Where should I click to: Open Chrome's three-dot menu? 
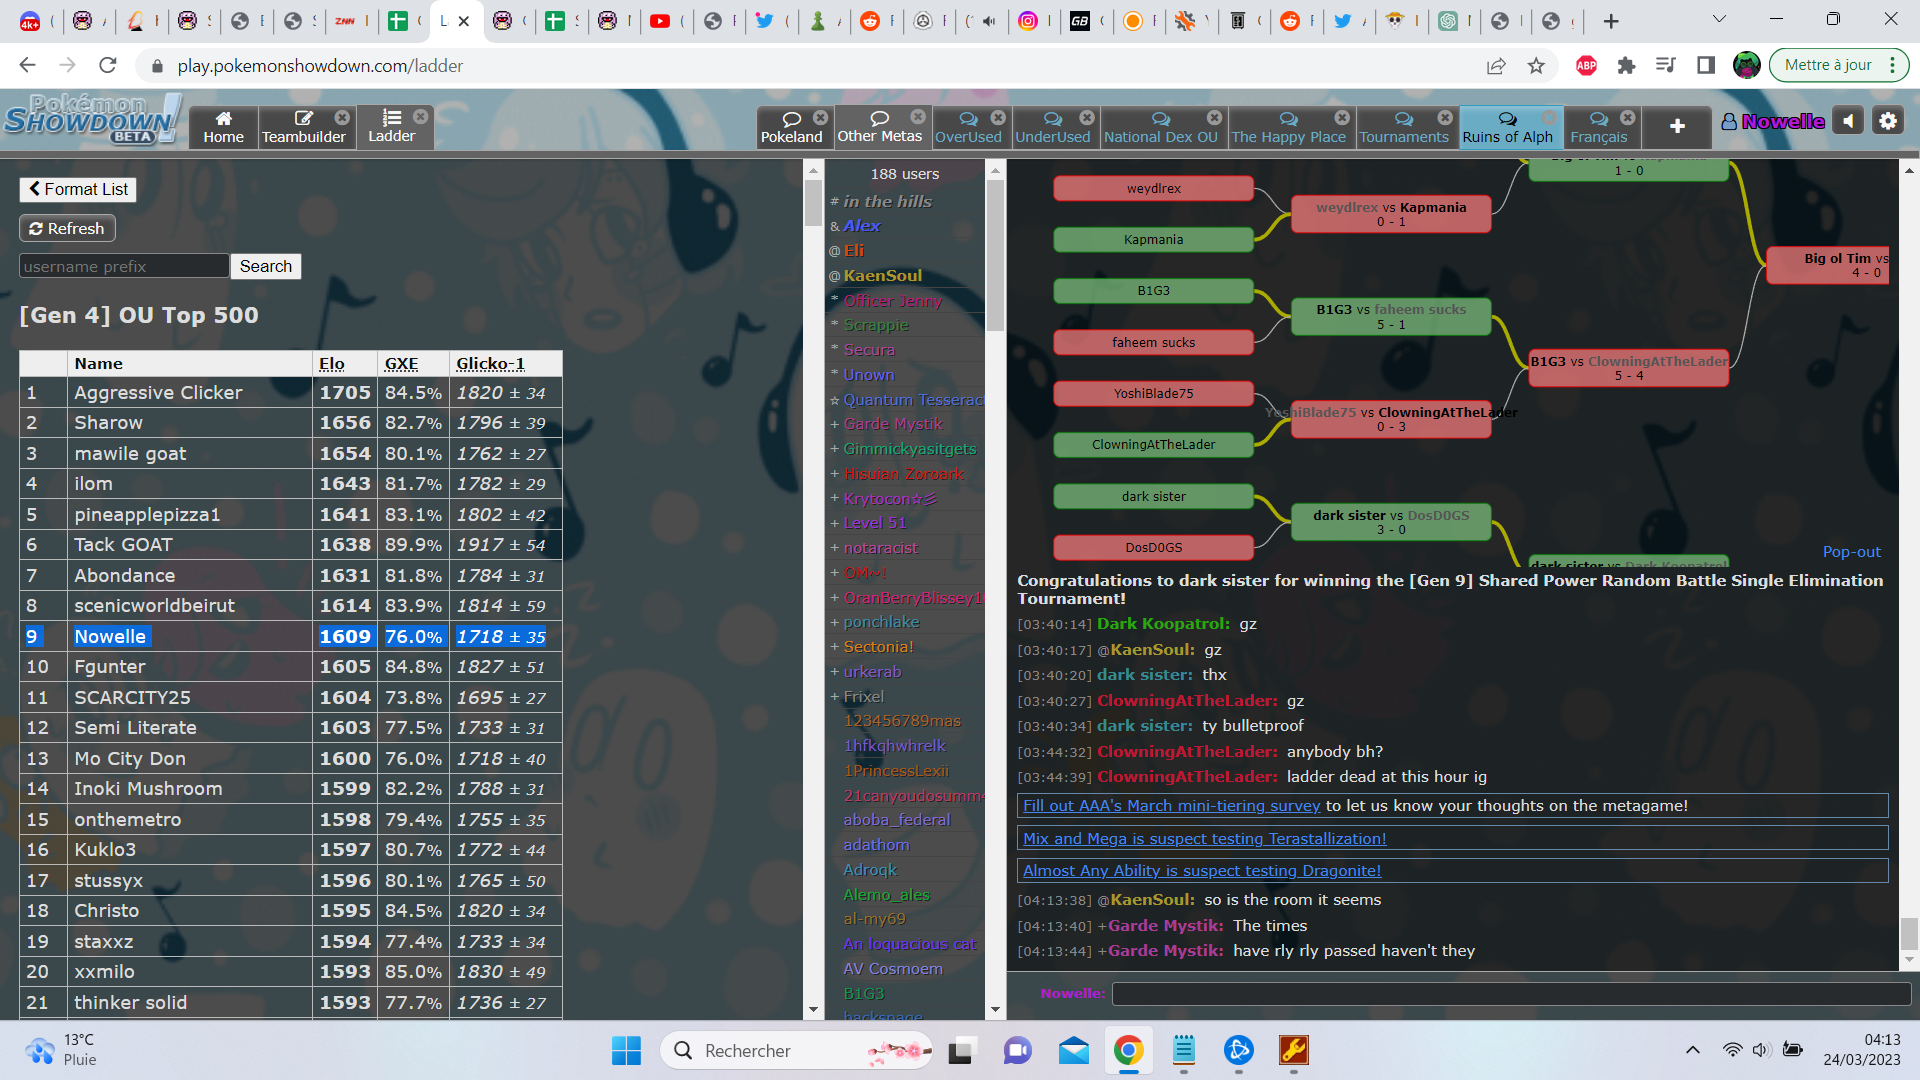[1893, 65]
